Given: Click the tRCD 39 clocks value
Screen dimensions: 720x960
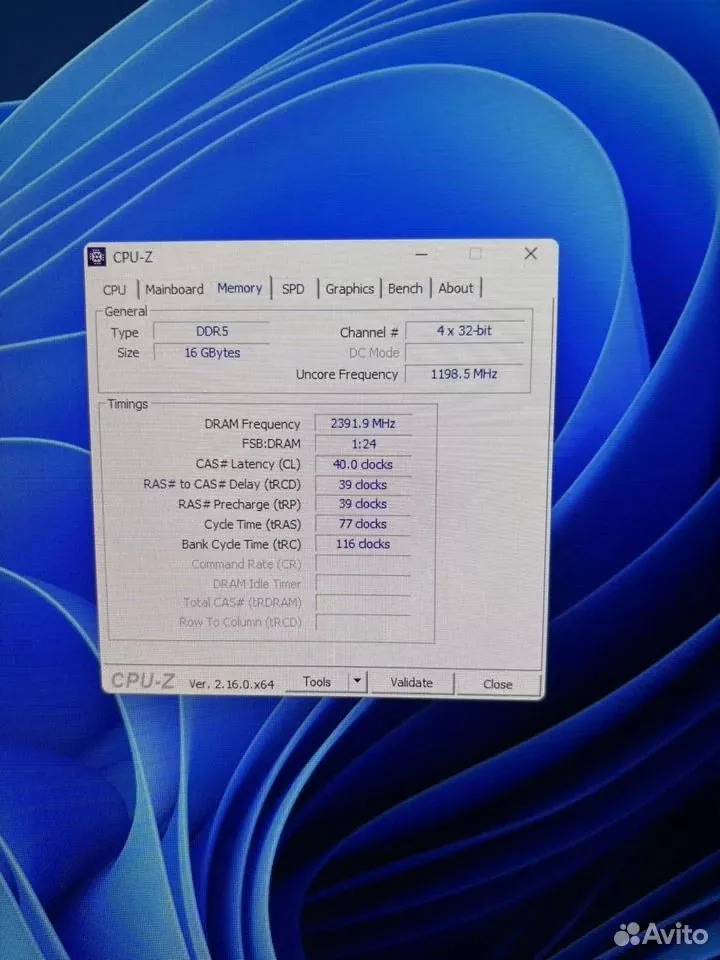Looking at the screenshot, I should click(363, 484).
